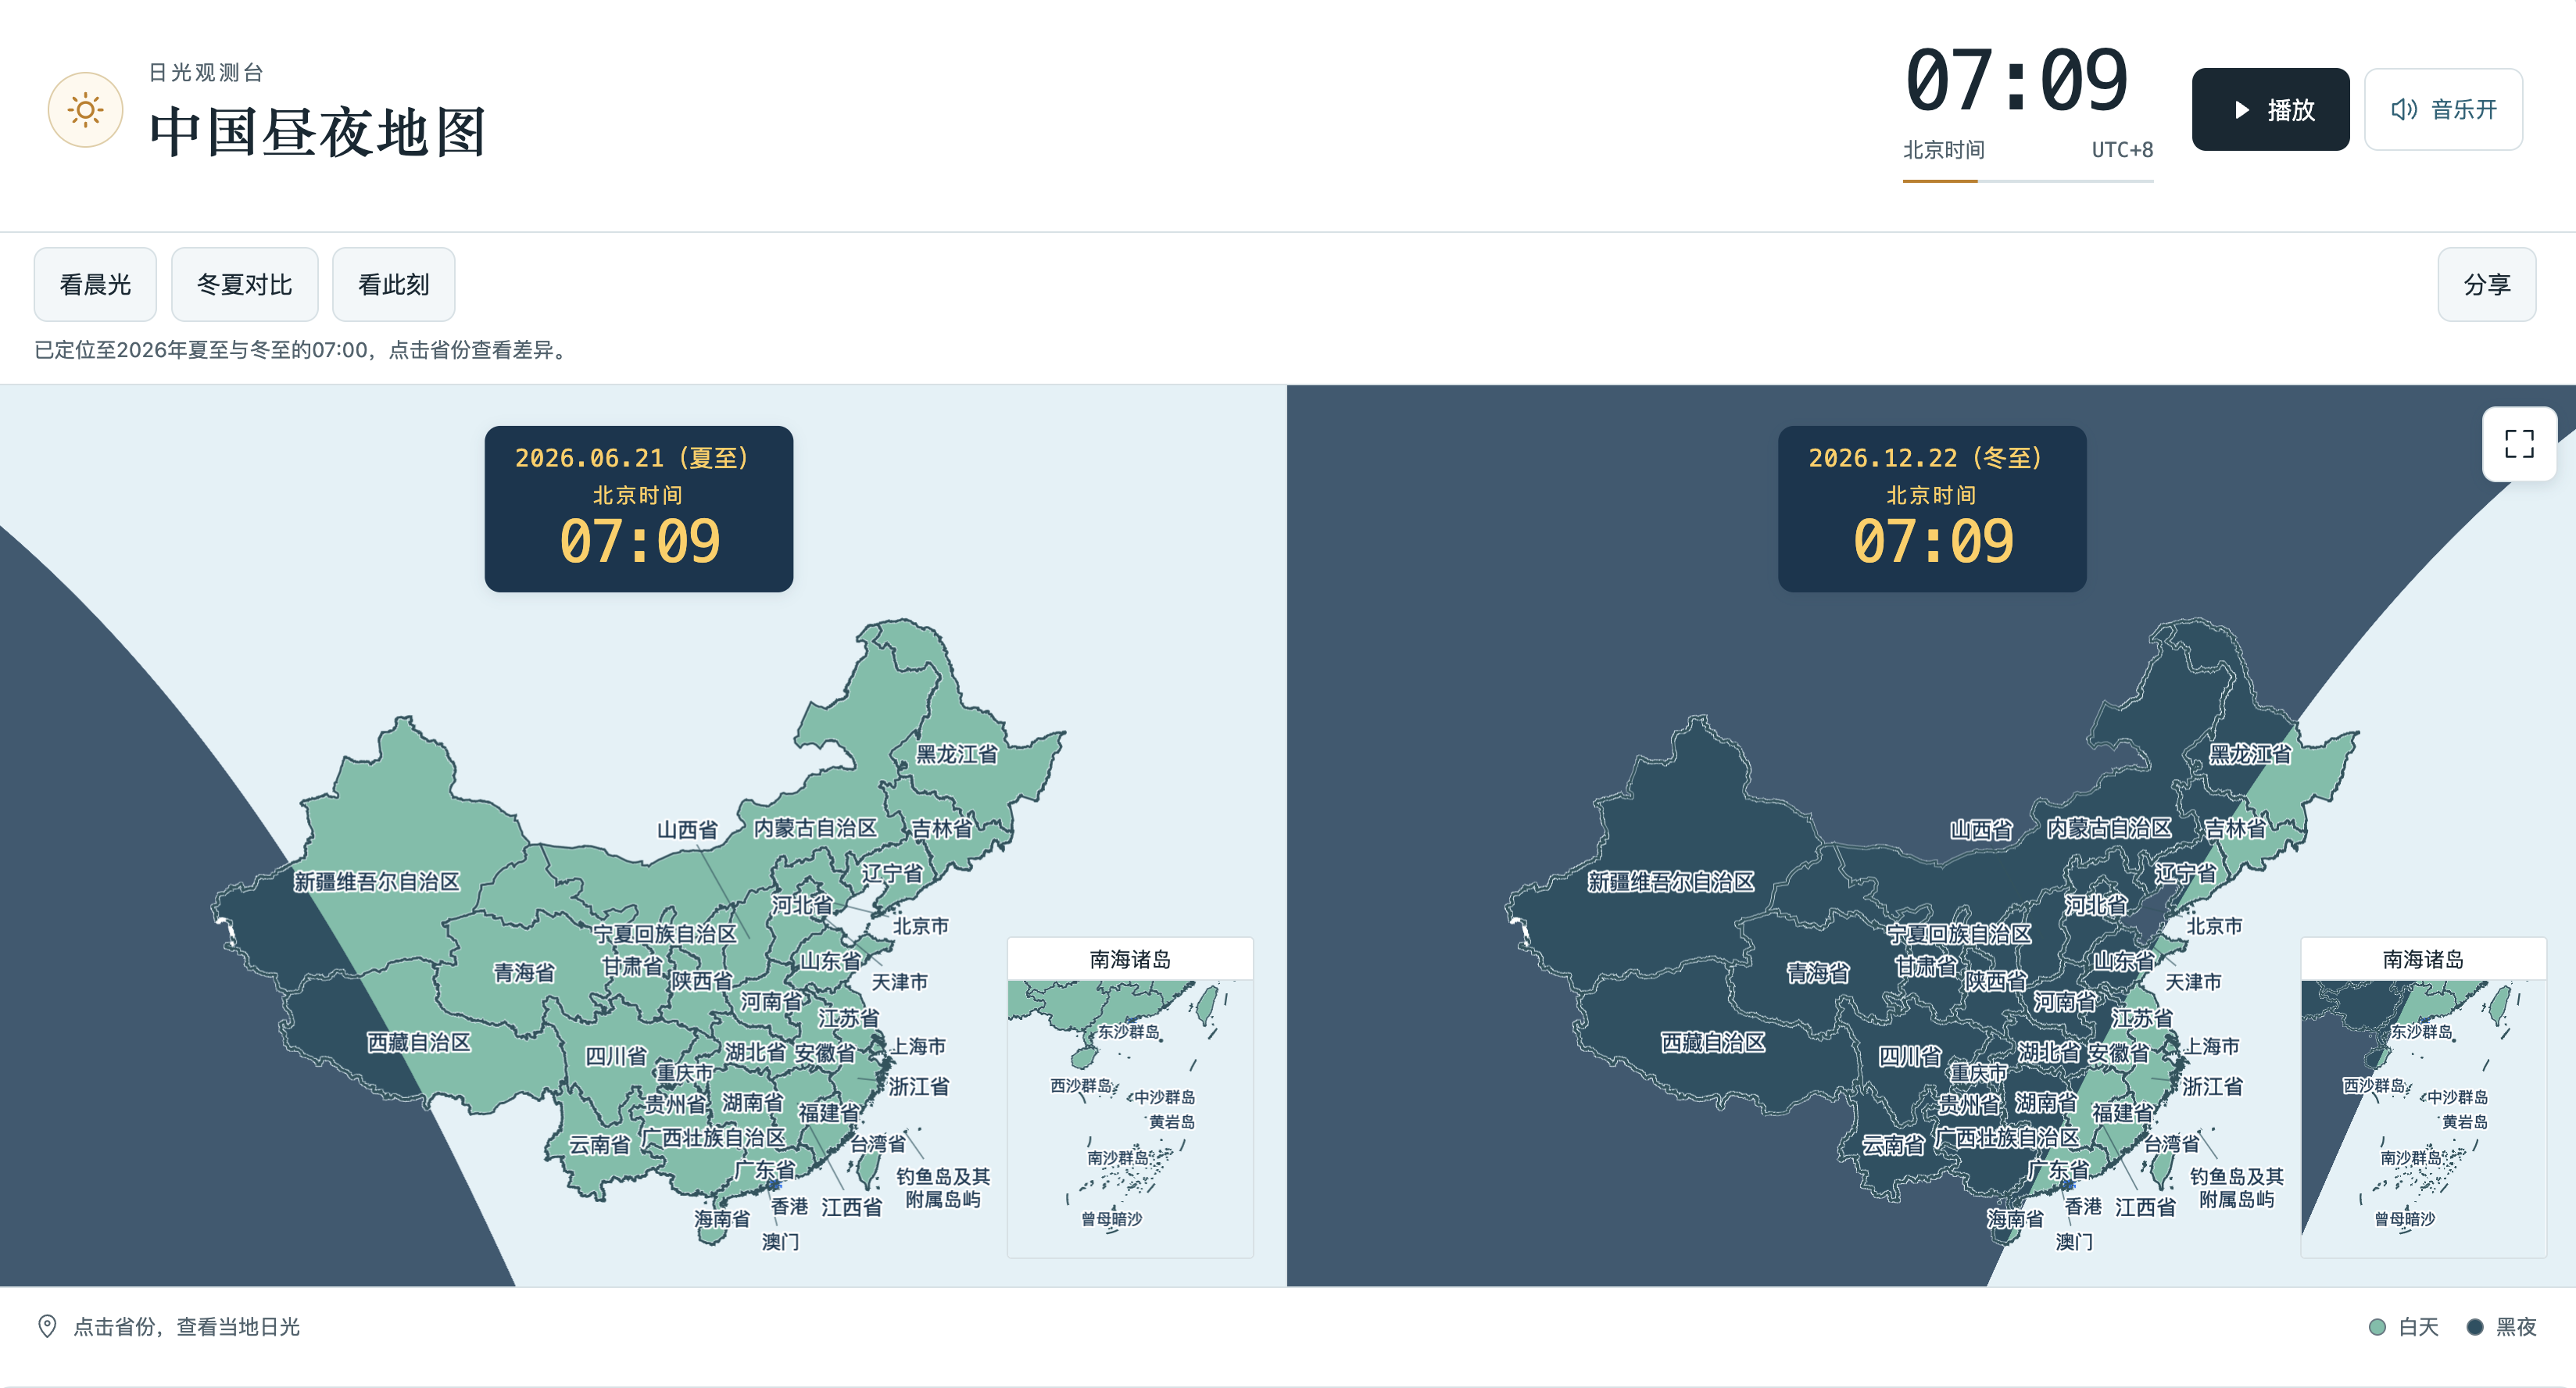Select 湖南省 on the summer map
Screen dimensions: 2576x1388
click(753, 1102)
